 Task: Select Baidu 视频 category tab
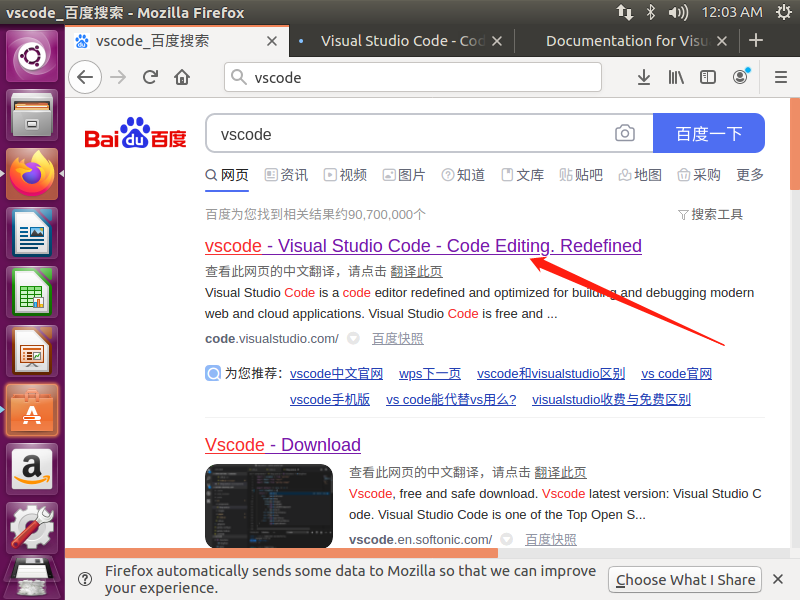click(345, 175)
